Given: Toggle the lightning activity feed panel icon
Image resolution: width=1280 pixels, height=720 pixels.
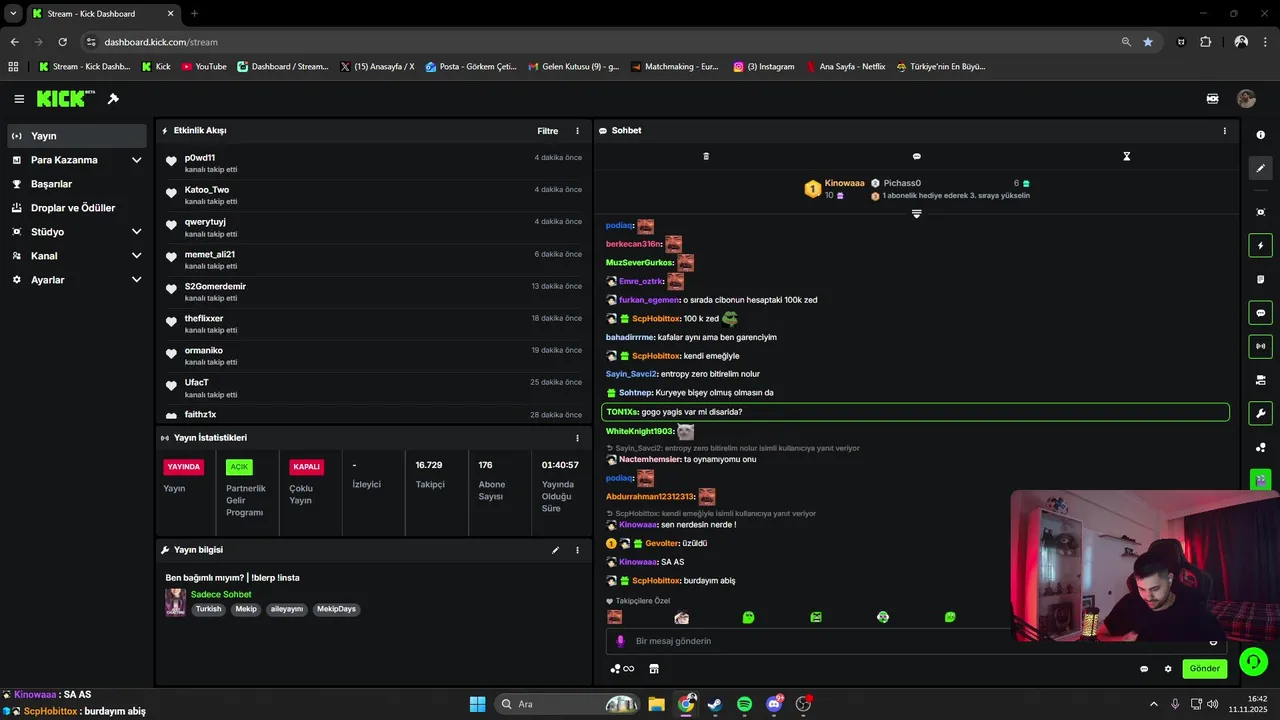Looking at the screenshot, I should [1260, 246].
